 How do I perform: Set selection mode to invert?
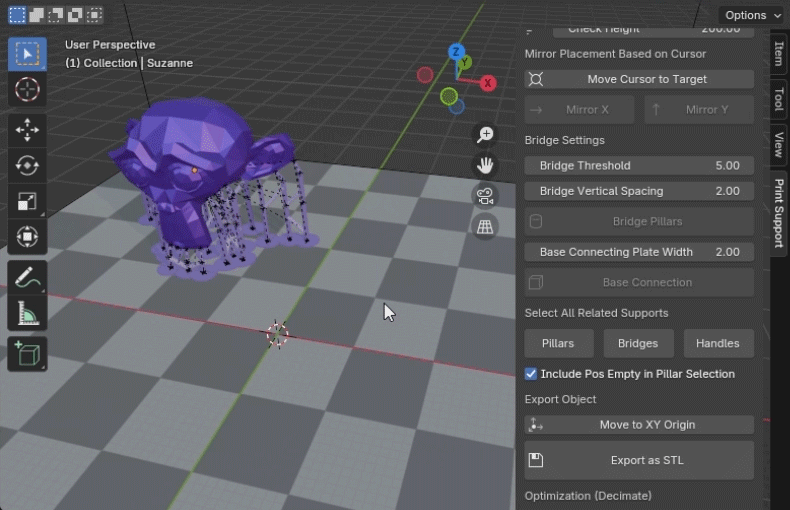pos(75,15)
